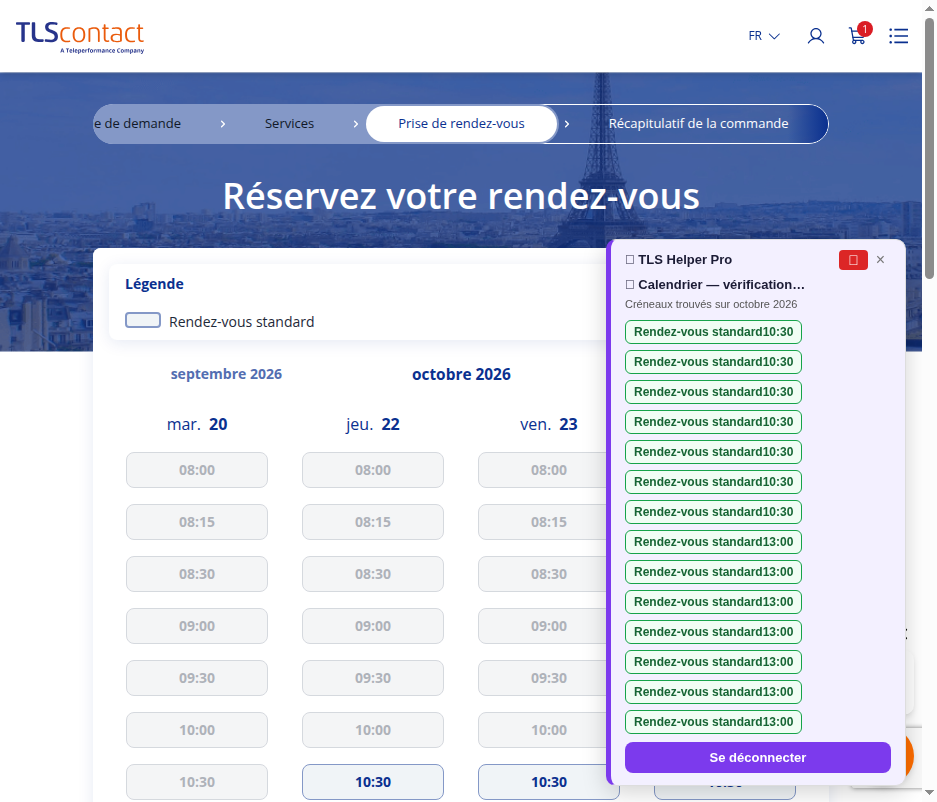Open the shopping cart with 1 item
The image size is (937, 802).
(859, 35)
